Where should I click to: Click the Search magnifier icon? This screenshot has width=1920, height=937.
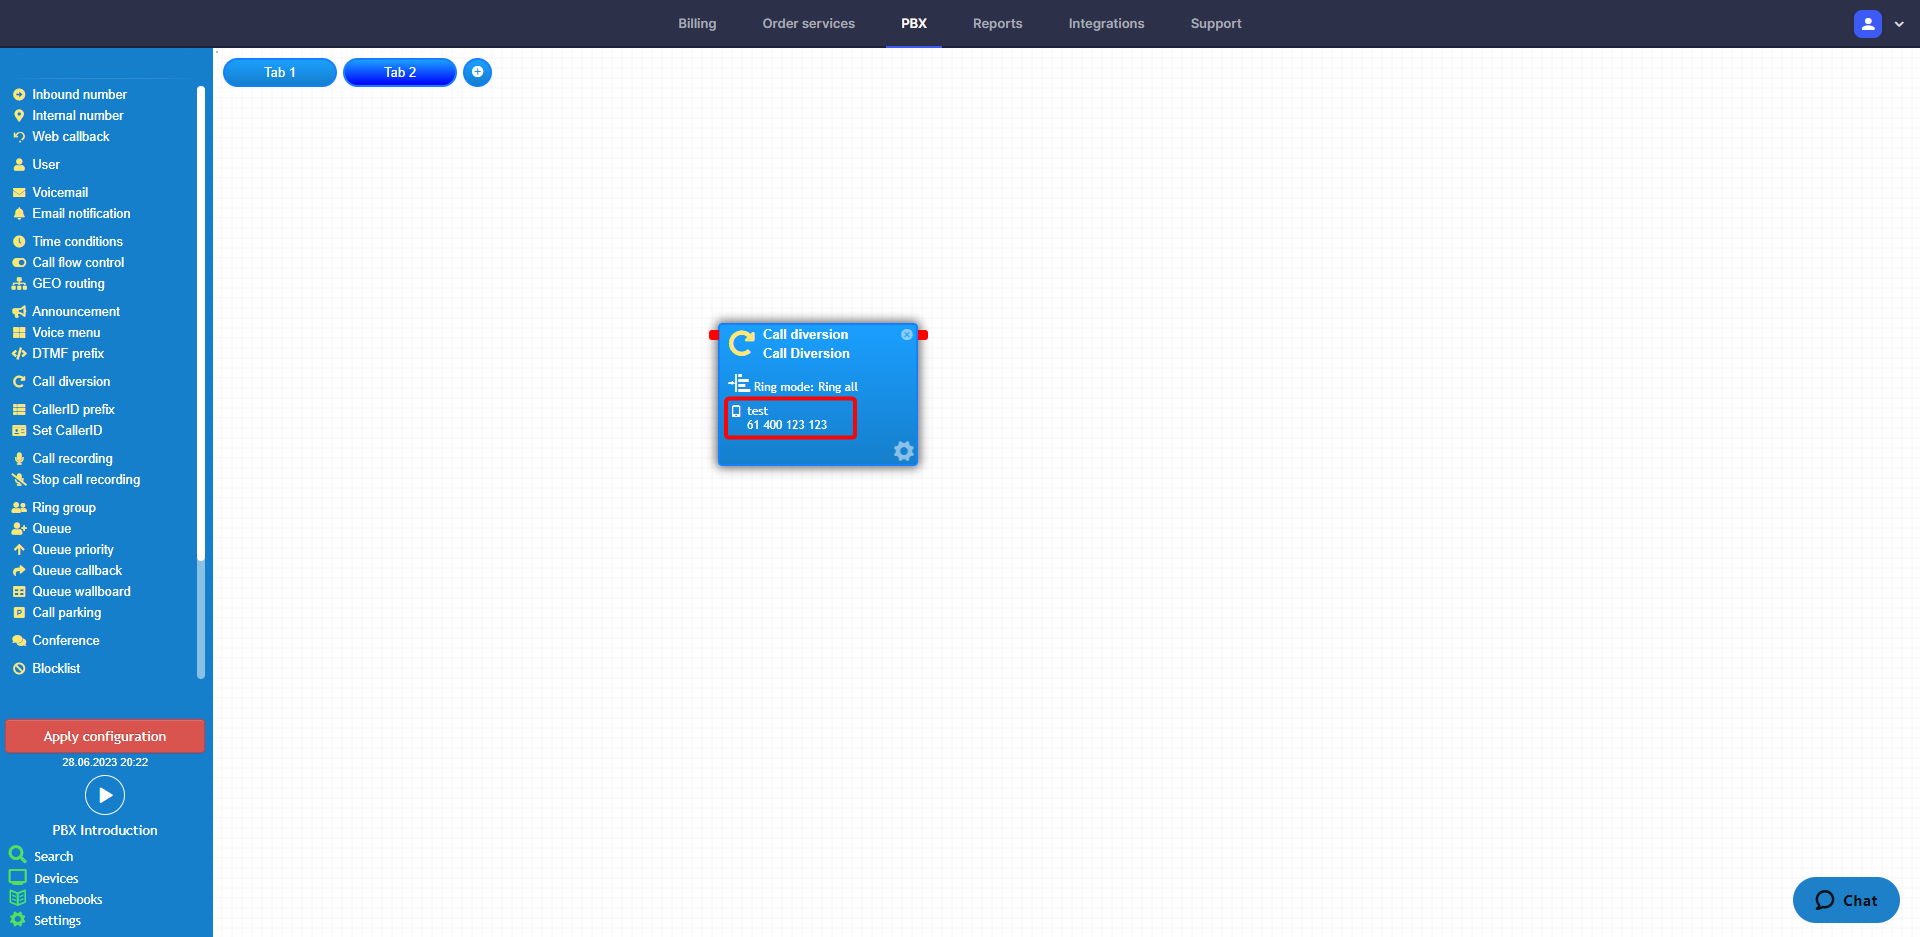pyautogui.click(x=17, y=855)
